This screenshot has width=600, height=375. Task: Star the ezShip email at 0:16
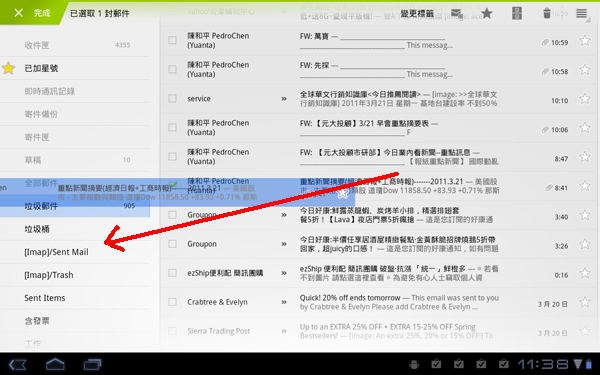(x=584, y=273)
